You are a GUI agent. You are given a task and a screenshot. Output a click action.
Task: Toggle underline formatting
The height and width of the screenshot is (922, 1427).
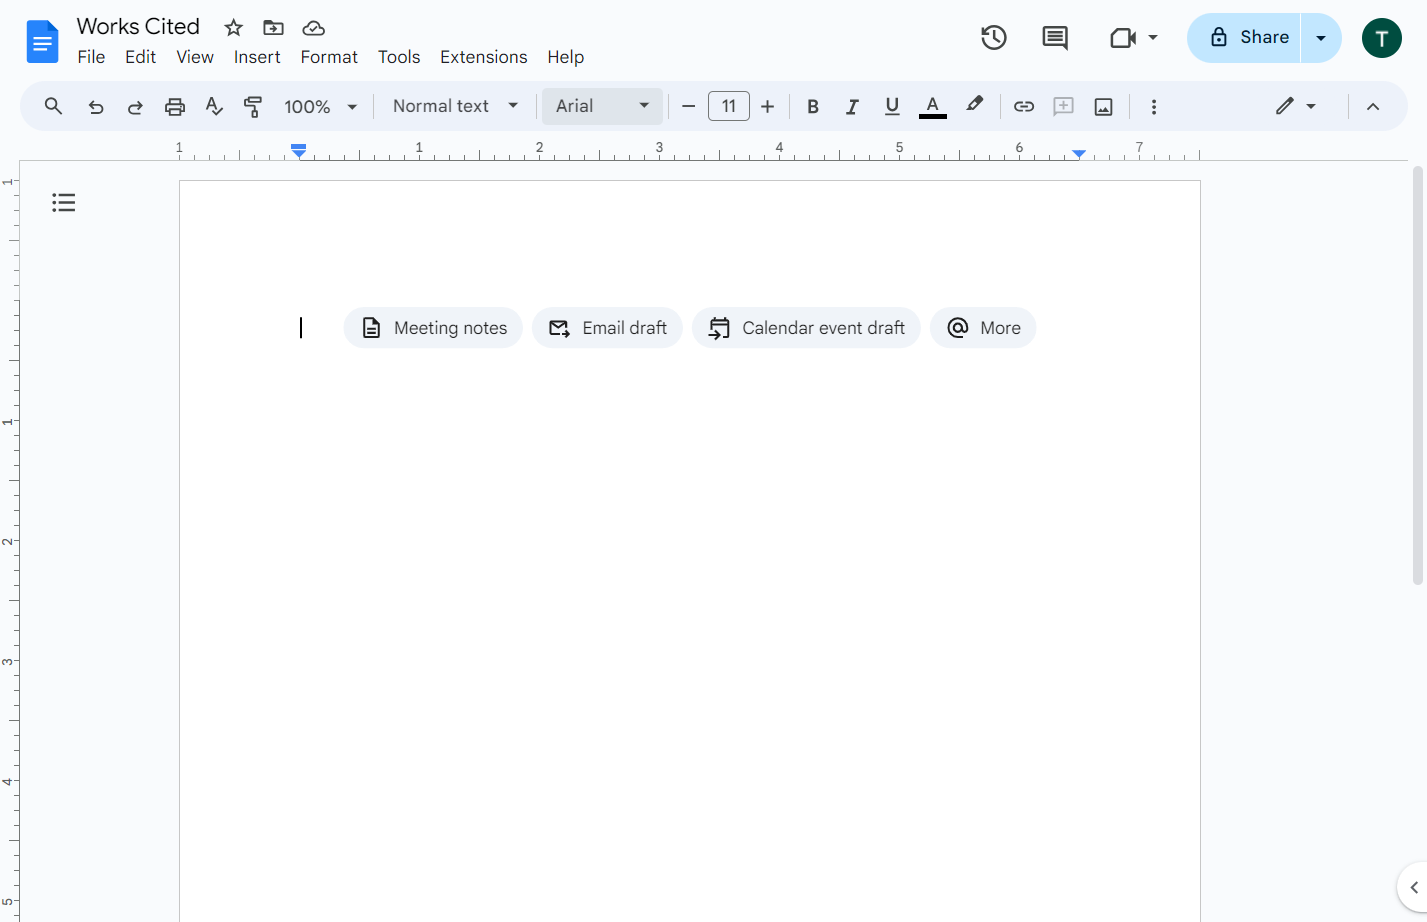(892, 107)
